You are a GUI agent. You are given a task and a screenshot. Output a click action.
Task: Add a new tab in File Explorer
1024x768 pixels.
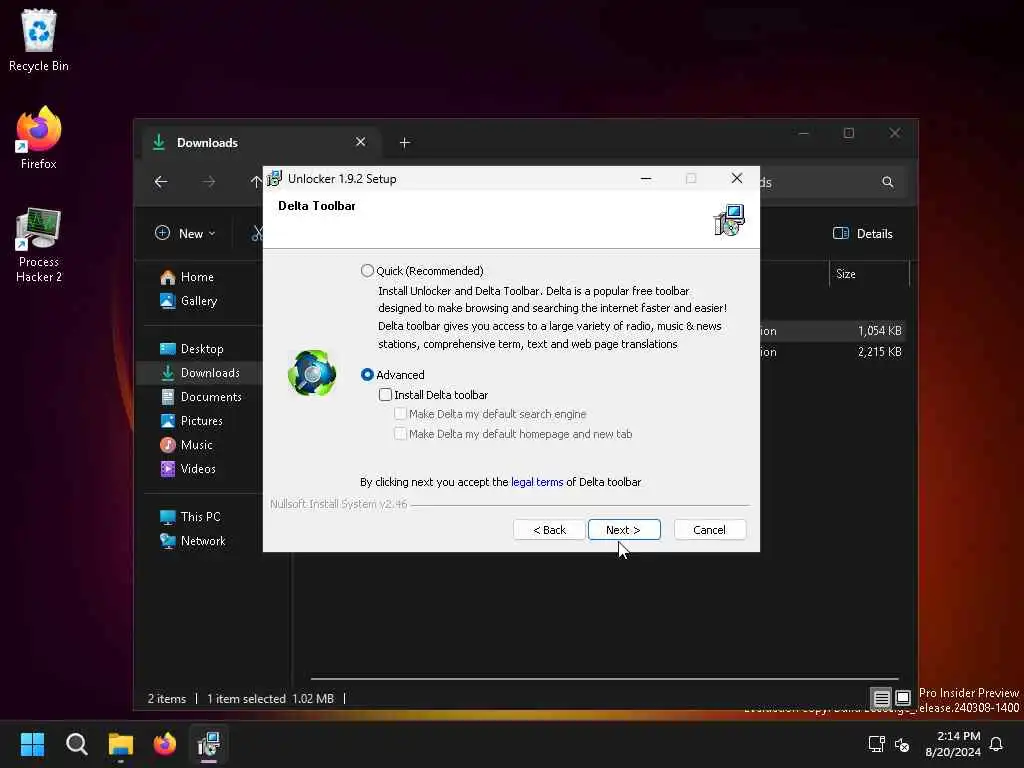click(405, 142)
